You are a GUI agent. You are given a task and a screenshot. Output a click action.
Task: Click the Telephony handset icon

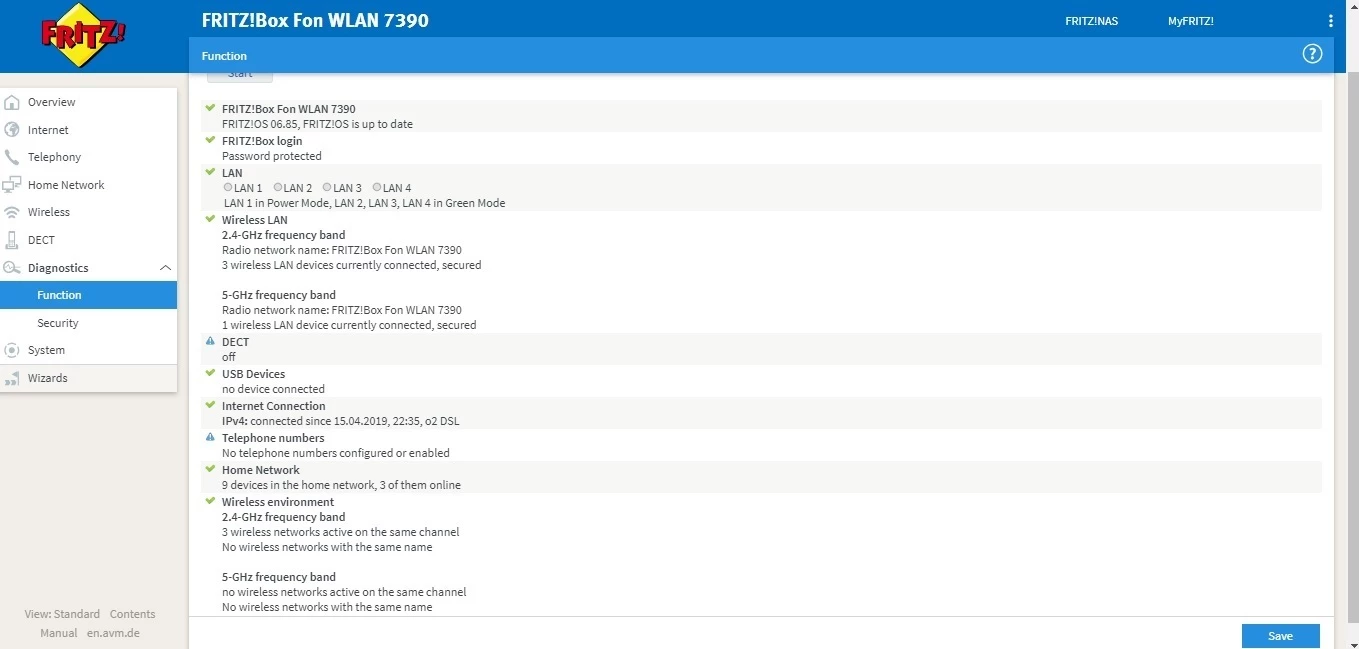click(x=12, y=157)
